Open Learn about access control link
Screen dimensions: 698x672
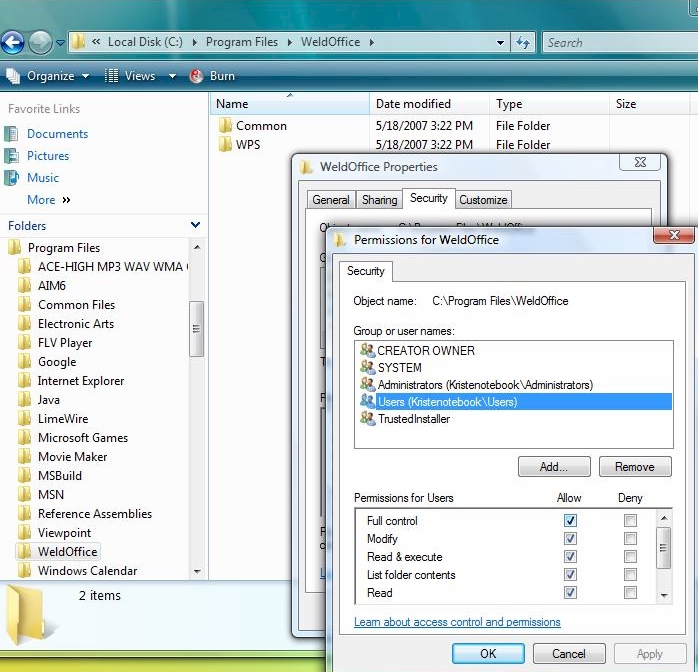point(457,622)
